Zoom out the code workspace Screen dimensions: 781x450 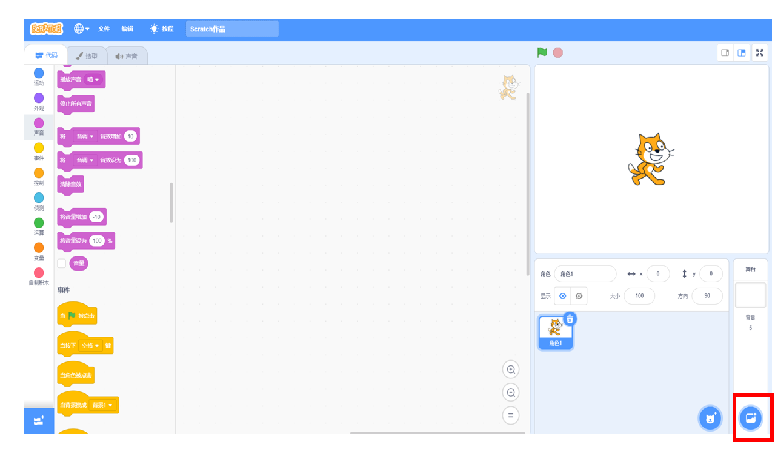pos(511,393)
